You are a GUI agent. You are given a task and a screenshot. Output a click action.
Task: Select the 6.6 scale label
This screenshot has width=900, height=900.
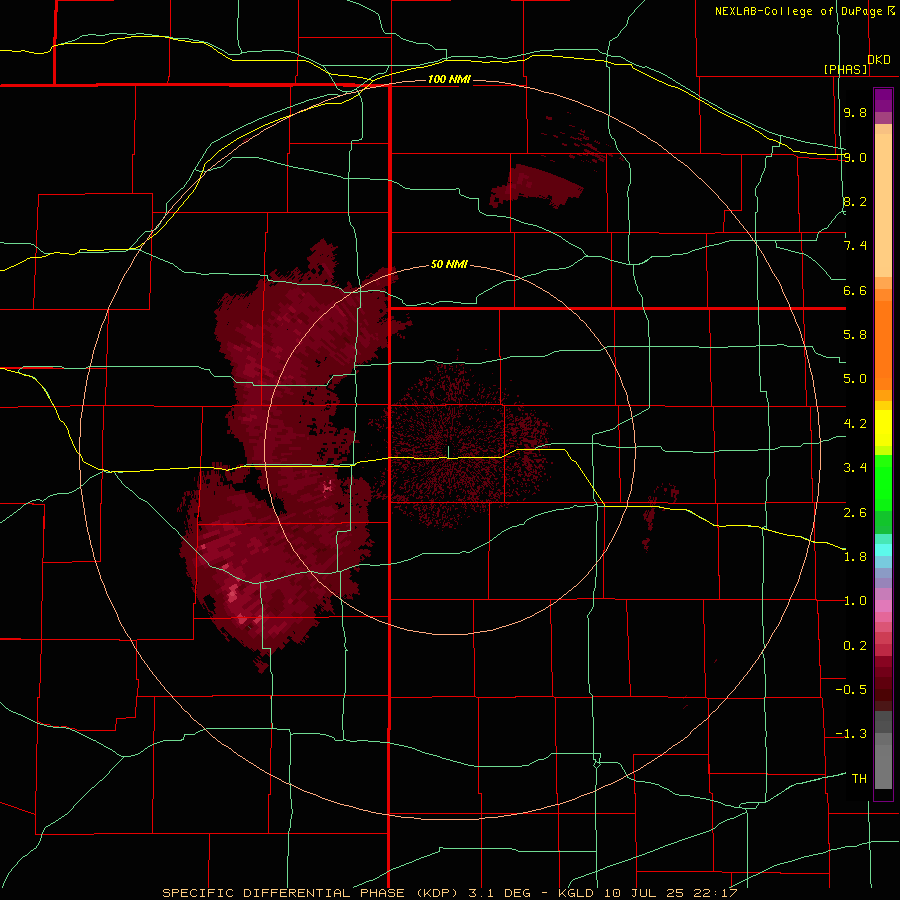pos(855,290)
